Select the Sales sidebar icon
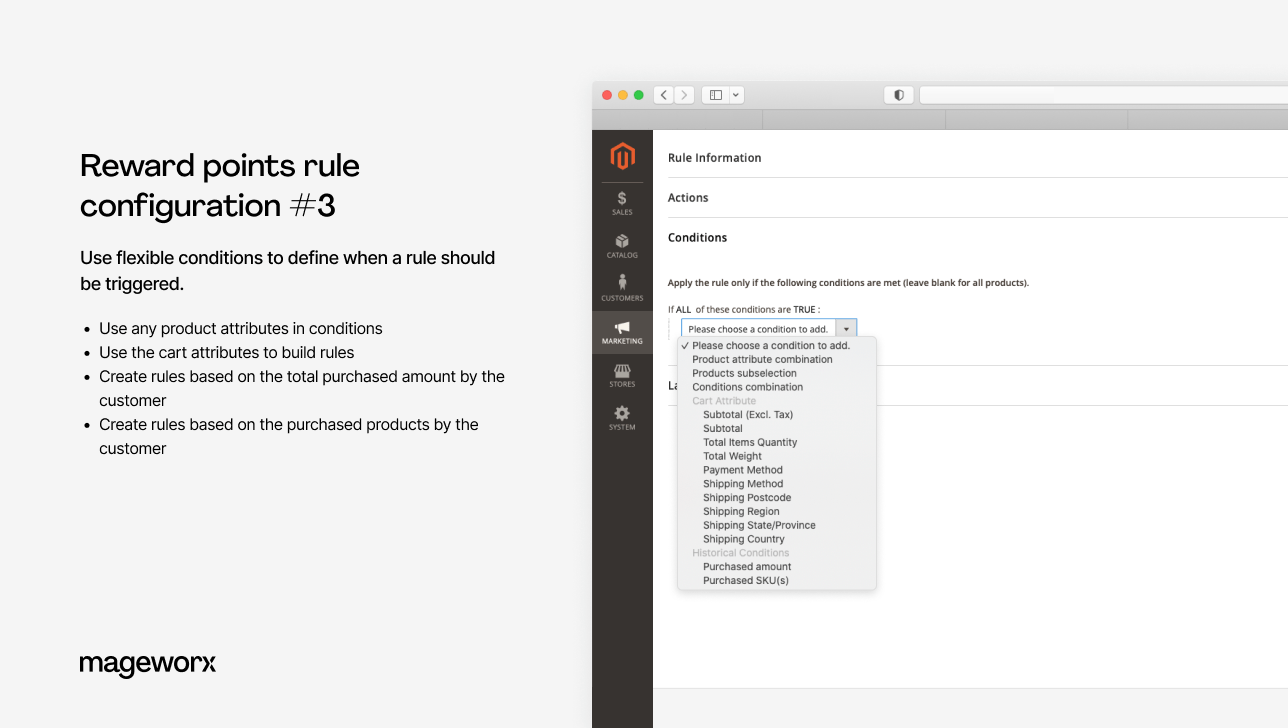 tap(622, 198)
